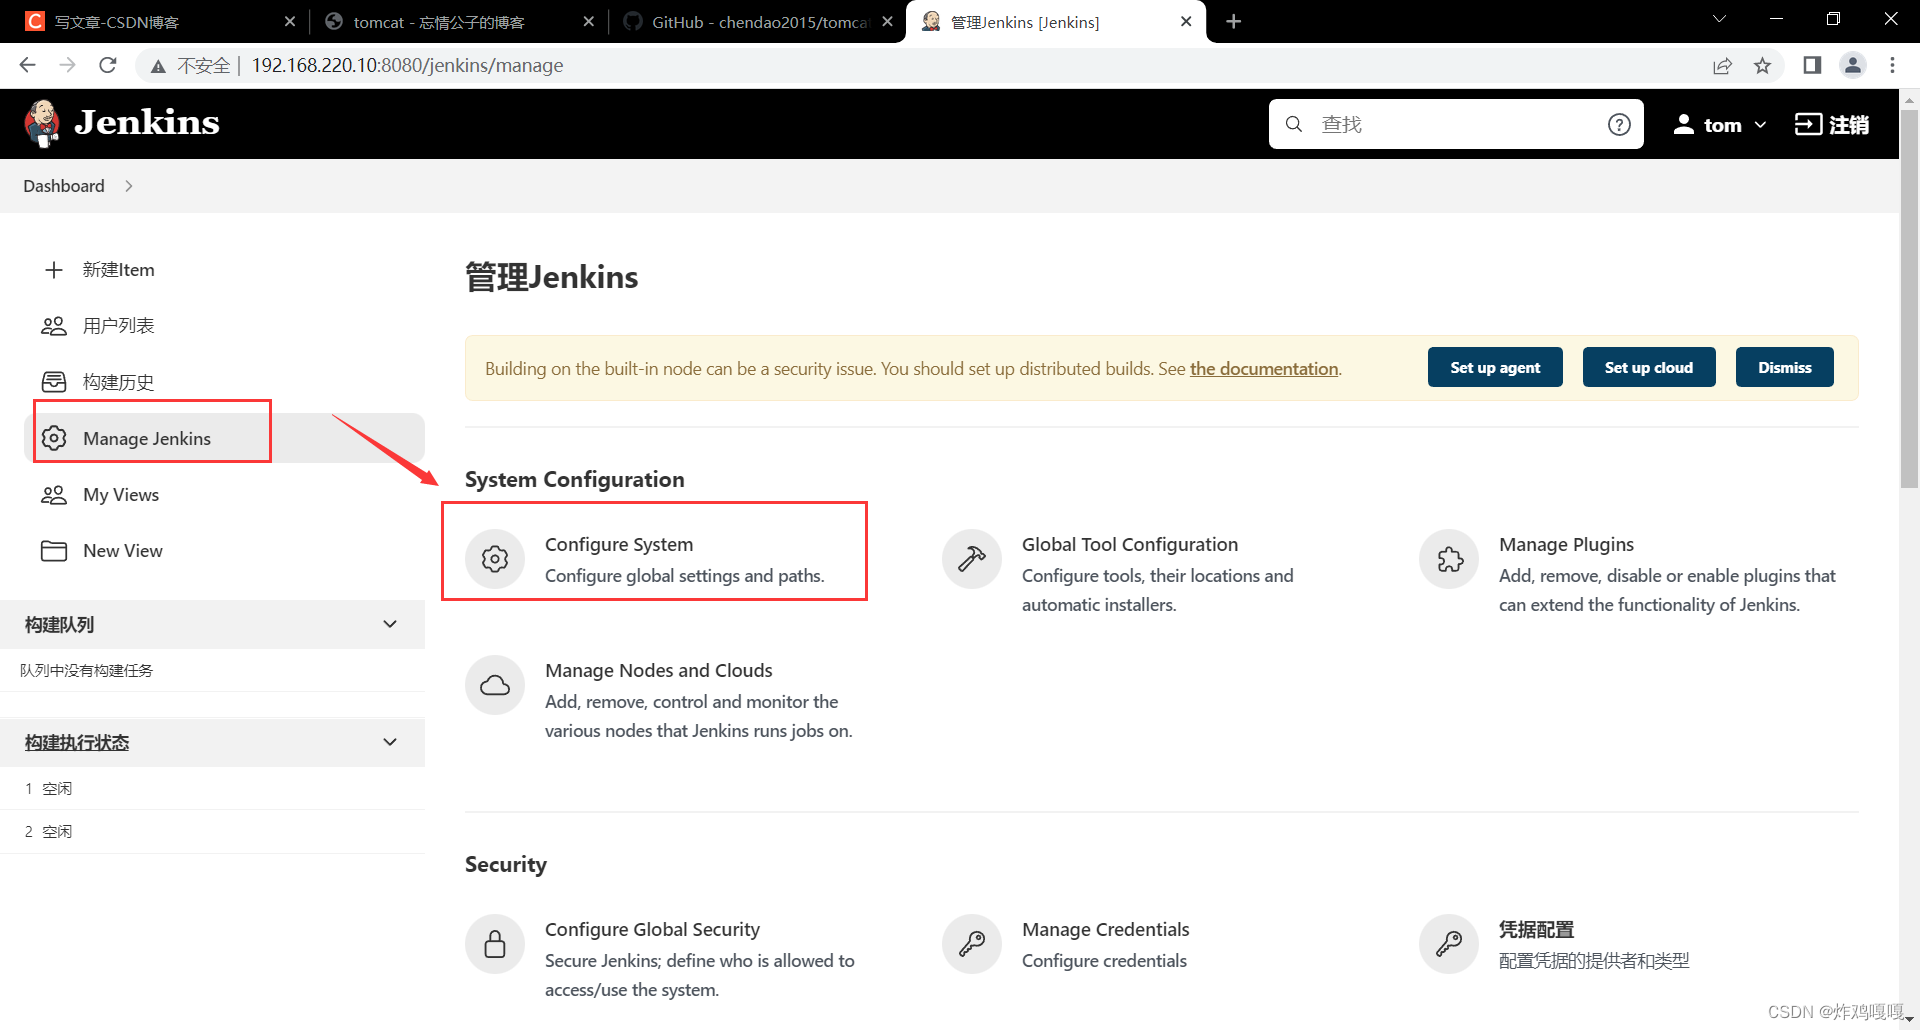Viewport: 1920px width, 1030px height.
Task: Open the Configure Global Security link
Action: [652, 930]
